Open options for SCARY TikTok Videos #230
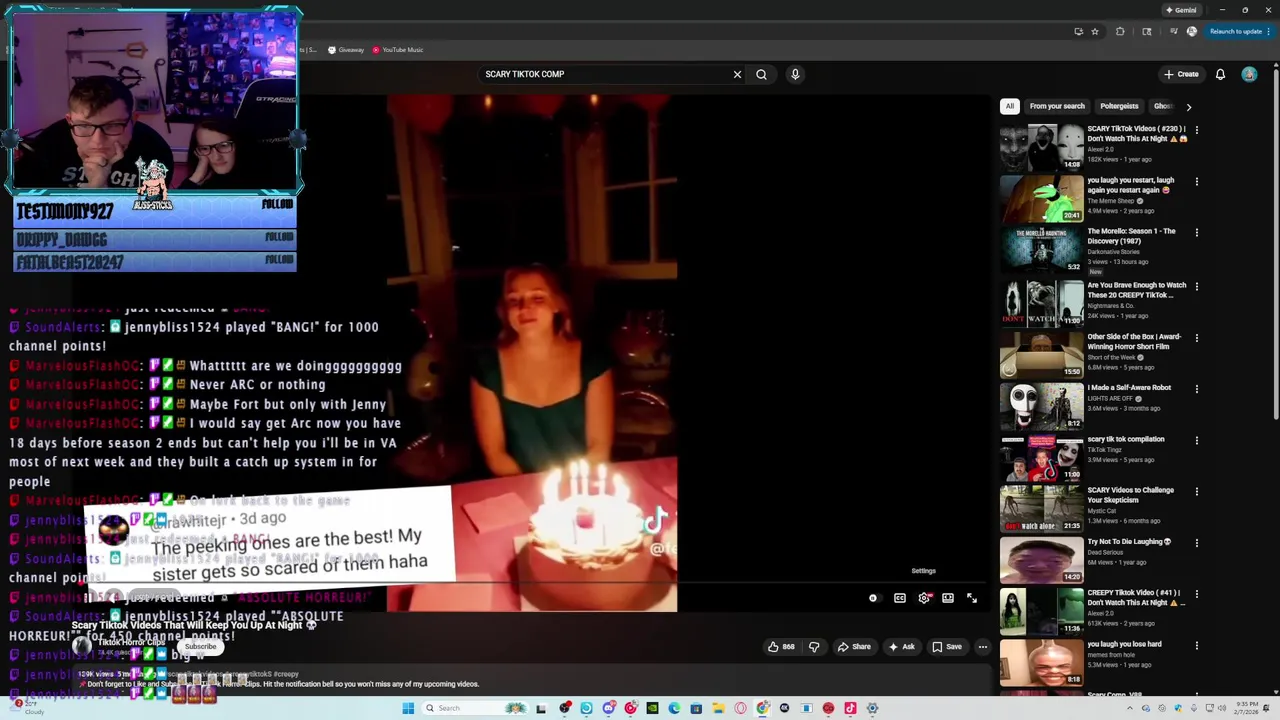The height and width of the screenshot is (720, 1280). 1196,130
